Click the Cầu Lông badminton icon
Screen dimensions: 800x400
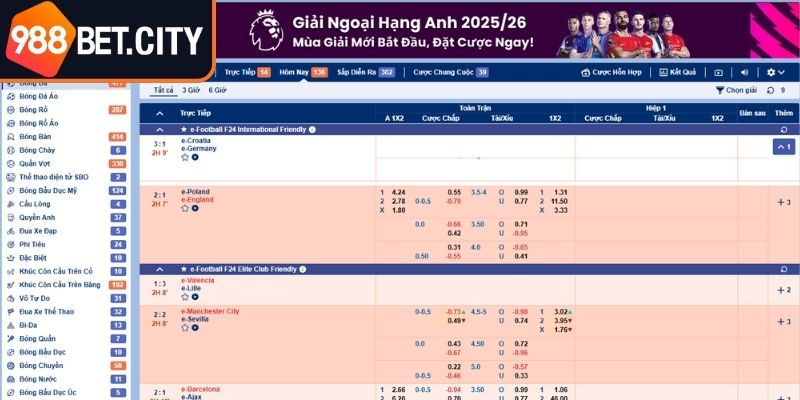click(10, 204)
